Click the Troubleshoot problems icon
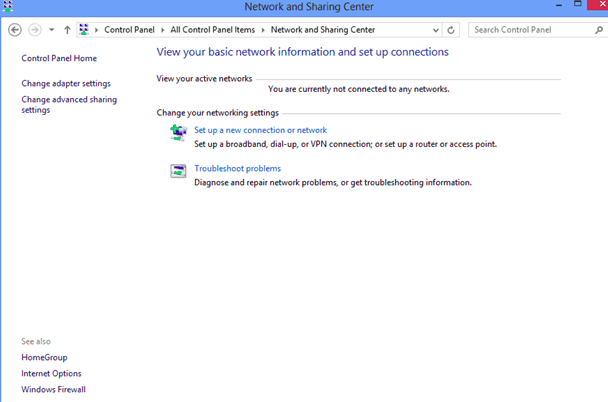This screenshot has height=402, width=608. point(178,171)
